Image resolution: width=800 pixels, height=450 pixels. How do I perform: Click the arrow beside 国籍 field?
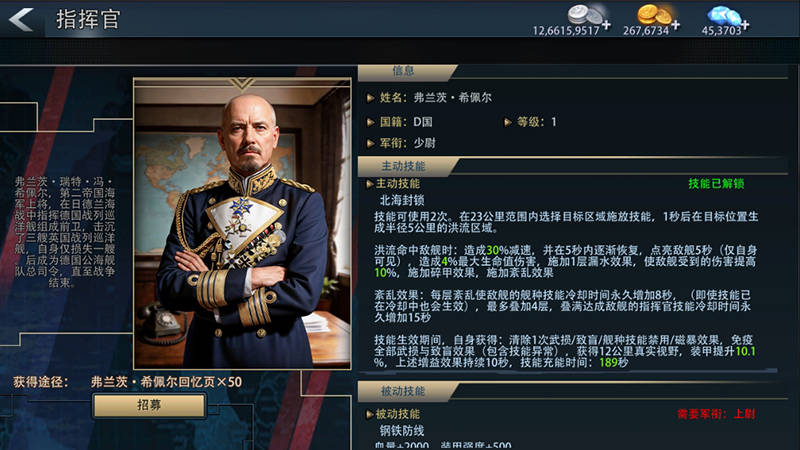tap(370, 122)
